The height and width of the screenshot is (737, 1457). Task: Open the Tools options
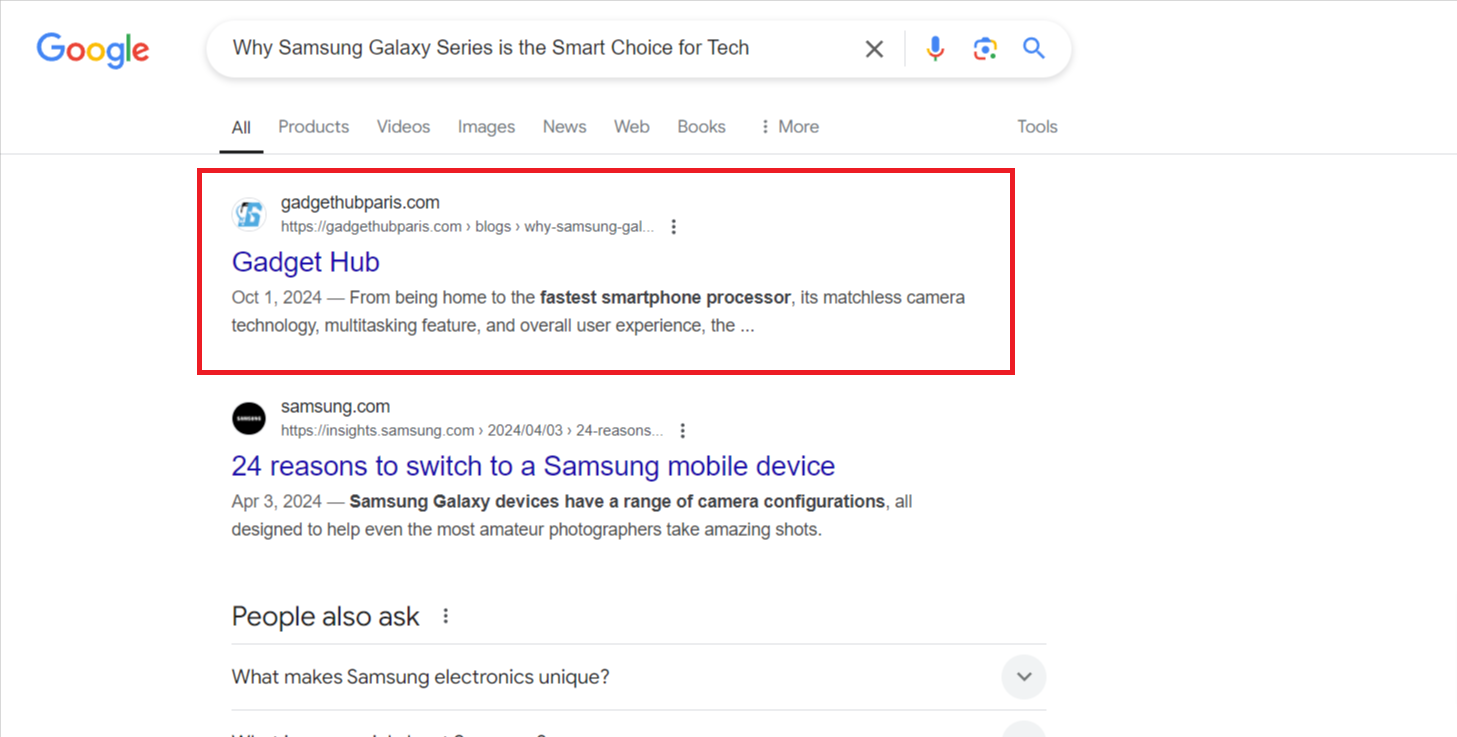coord(1037,127)
